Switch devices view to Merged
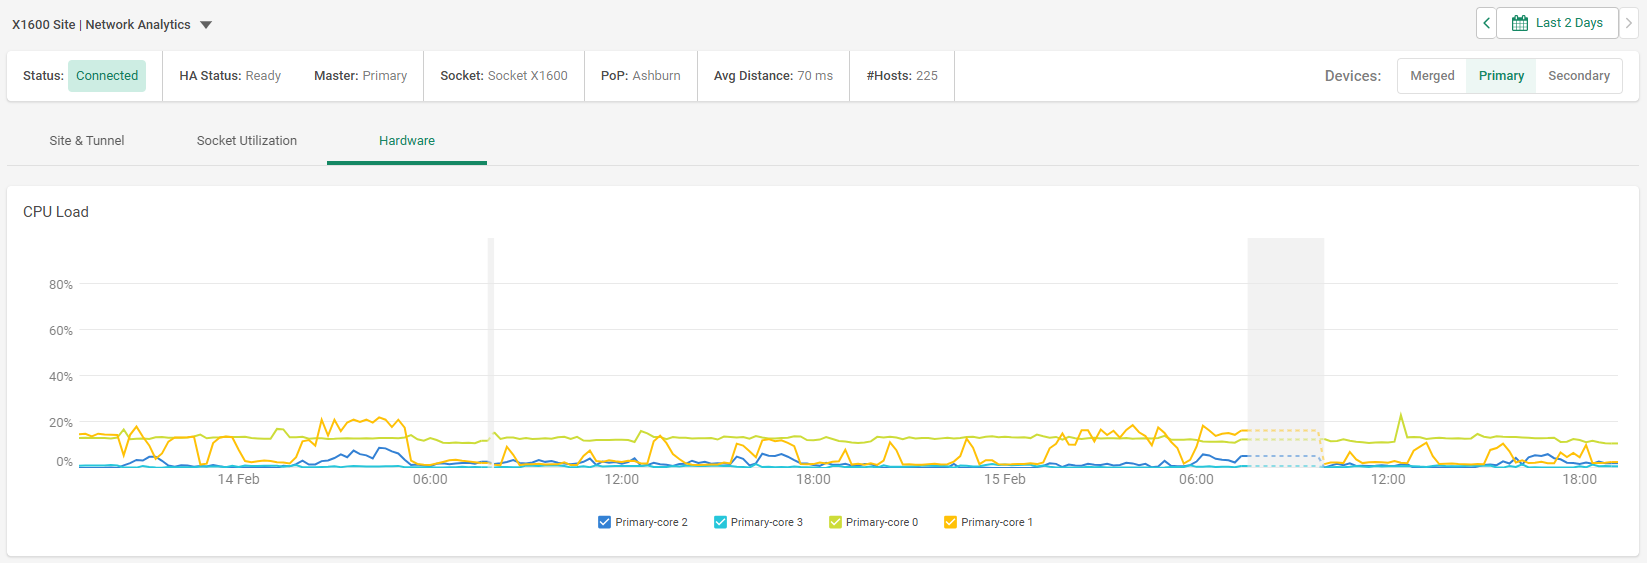Viewport: 1647px width, 563px height. click(x=1432, y=76)
